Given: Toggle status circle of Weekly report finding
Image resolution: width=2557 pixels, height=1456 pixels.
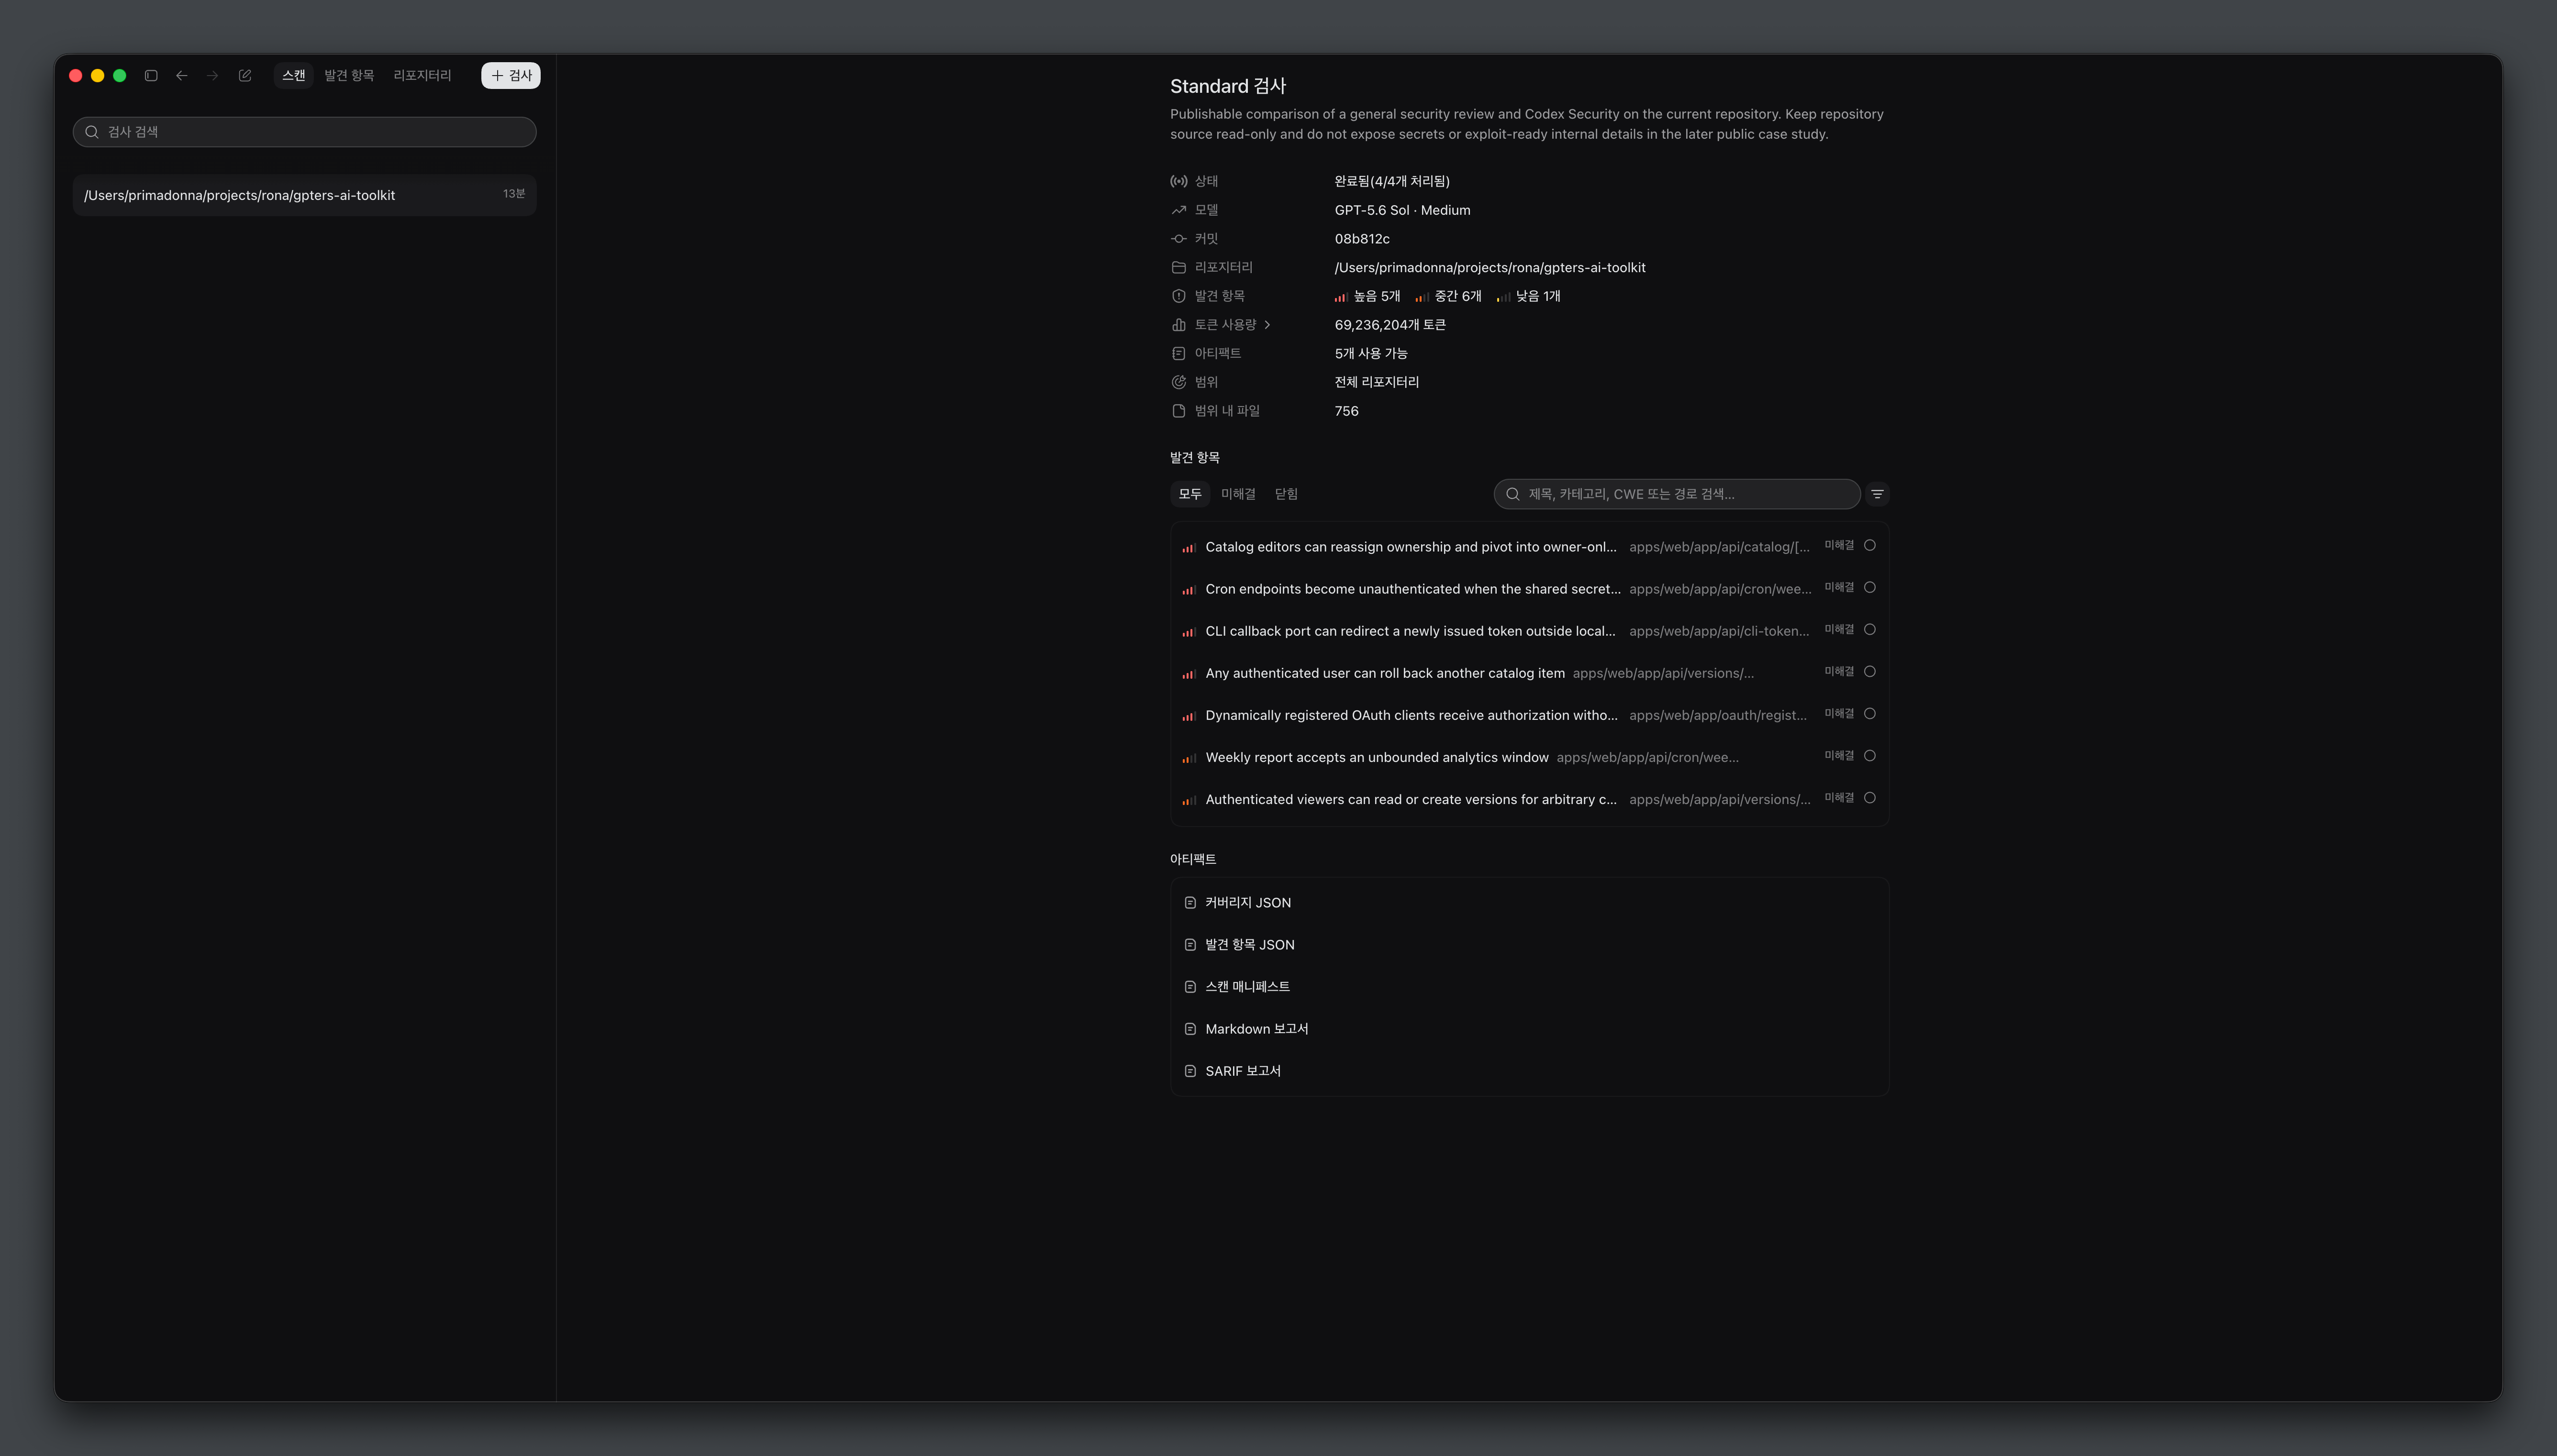Looking at the screenshot, I should [1869, 756].
